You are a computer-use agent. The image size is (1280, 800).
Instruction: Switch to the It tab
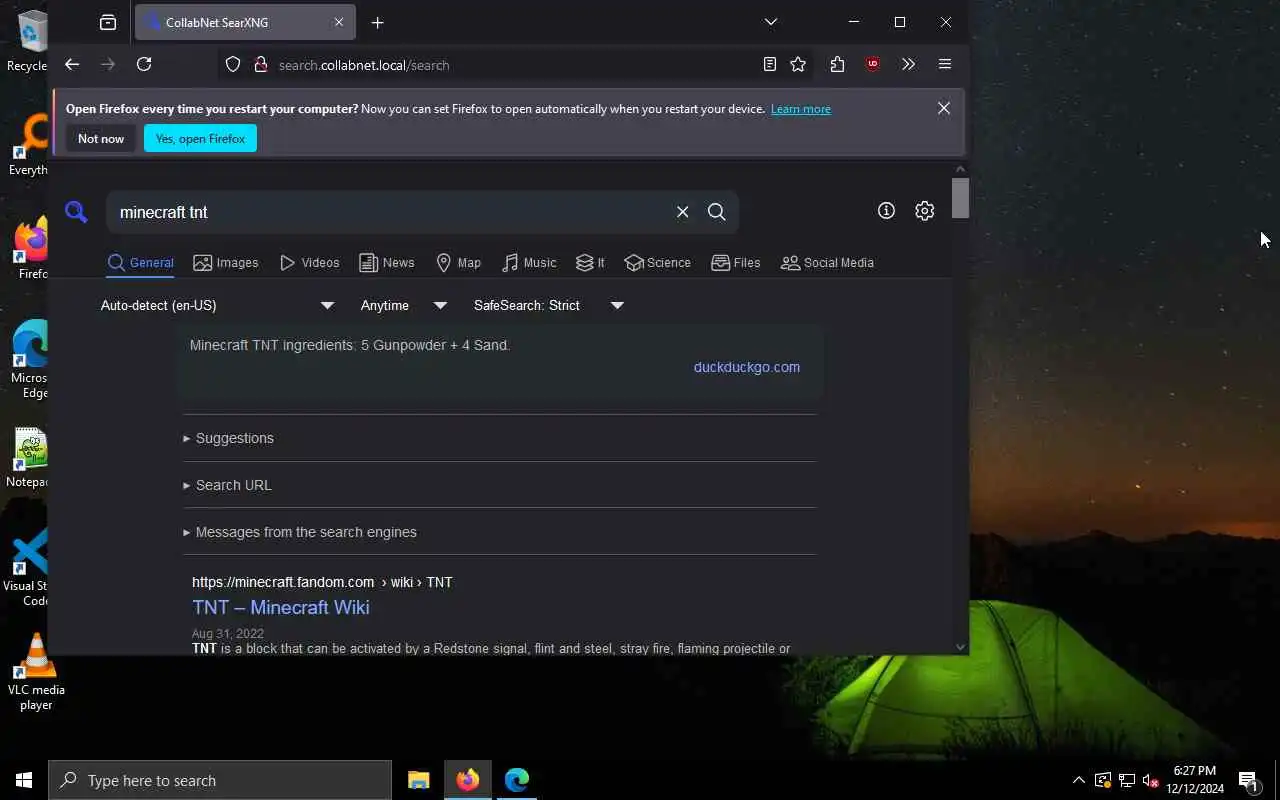click(590, 262)
